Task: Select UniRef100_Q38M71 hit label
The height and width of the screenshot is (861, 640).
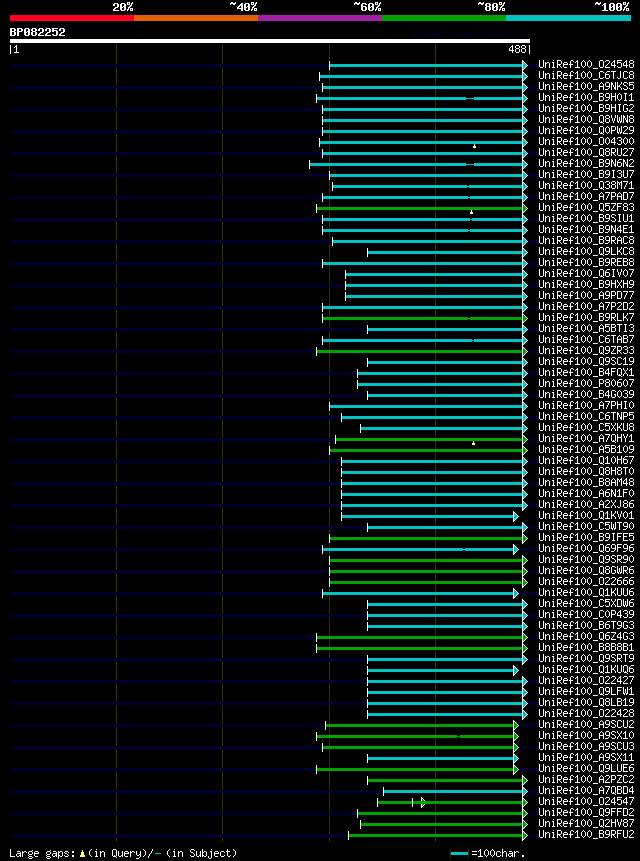Action: (x=586, y=186)
